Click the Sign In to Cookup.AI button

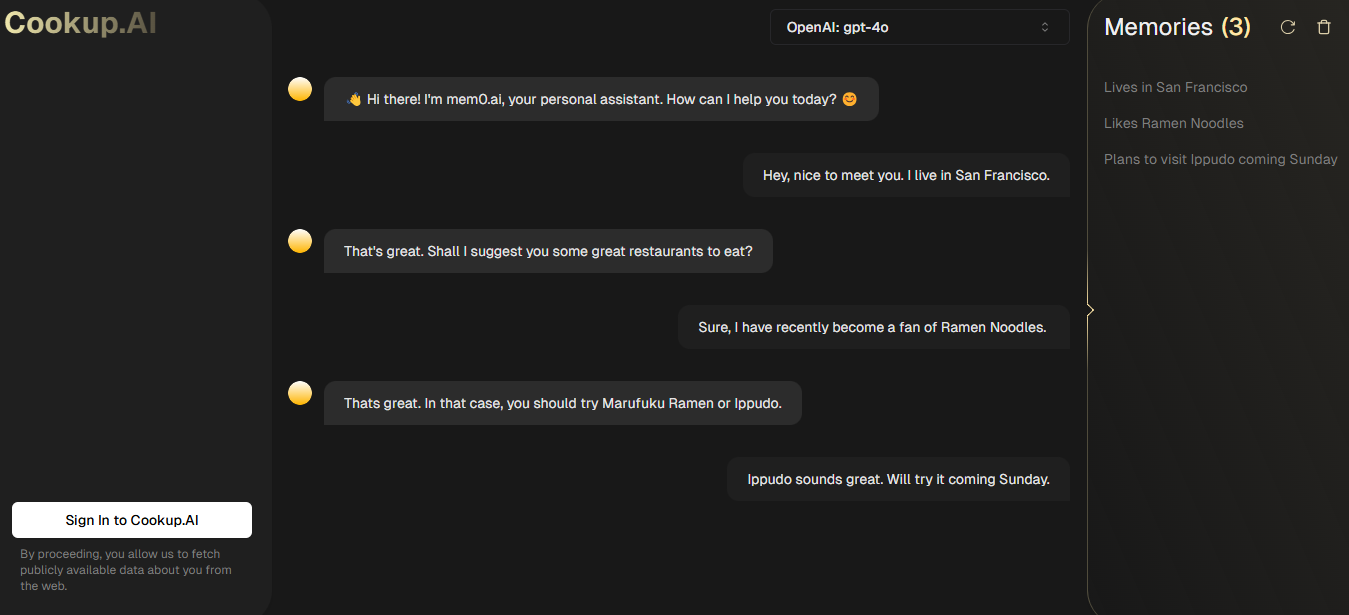tap(132, 520)
